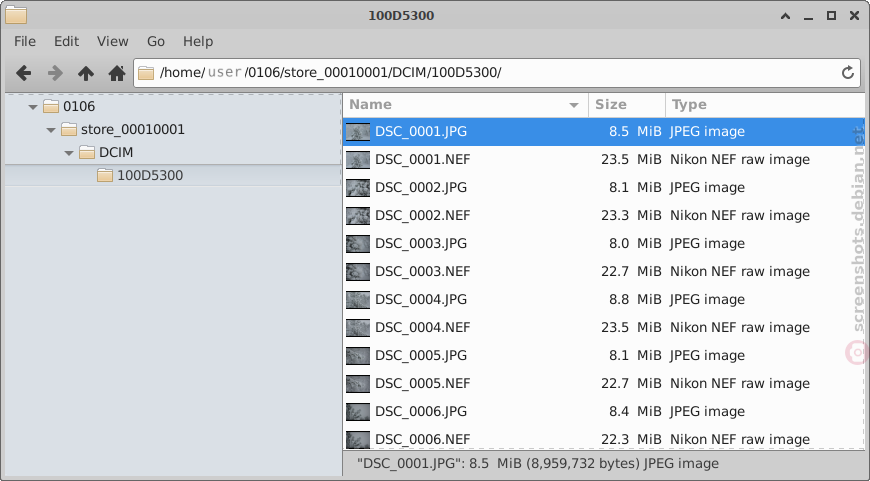Select file name DSC_0002.JPG
The image size is (870, 481).
(421, 188)
